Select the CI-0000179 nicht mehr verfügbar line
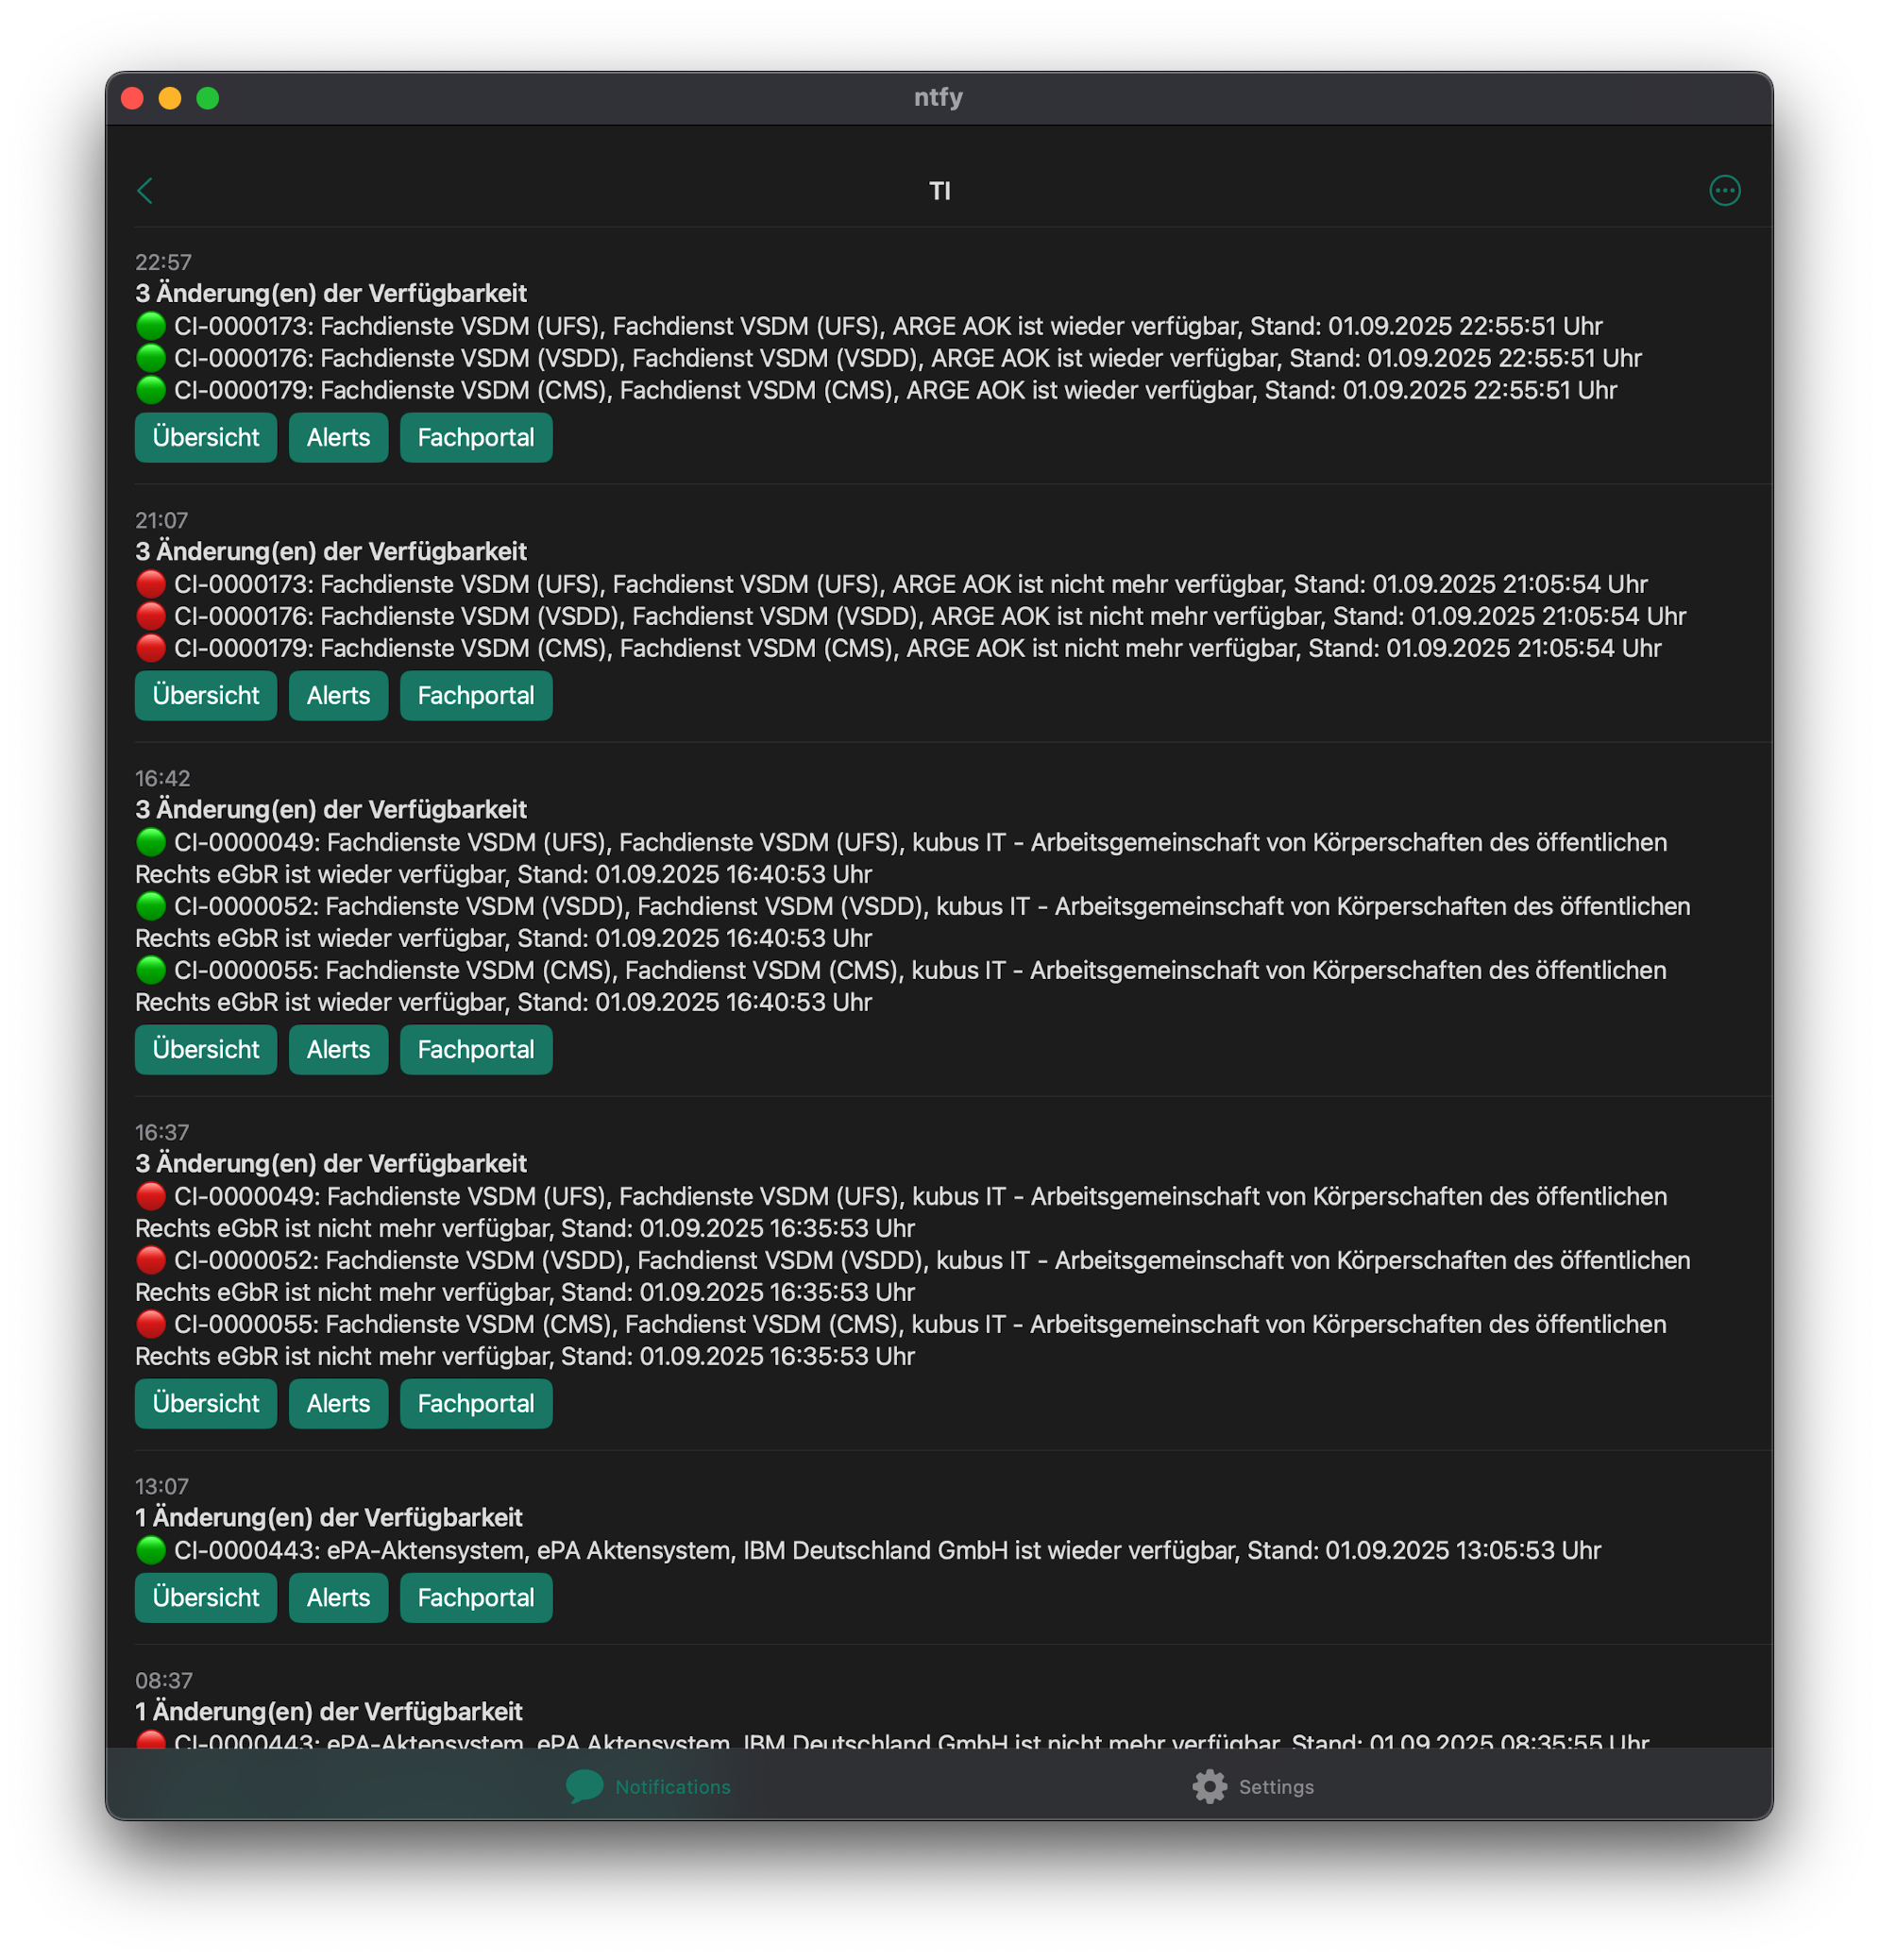Image resolution: width=1879 pixels, height=1960 pixels. click(897, 648)
